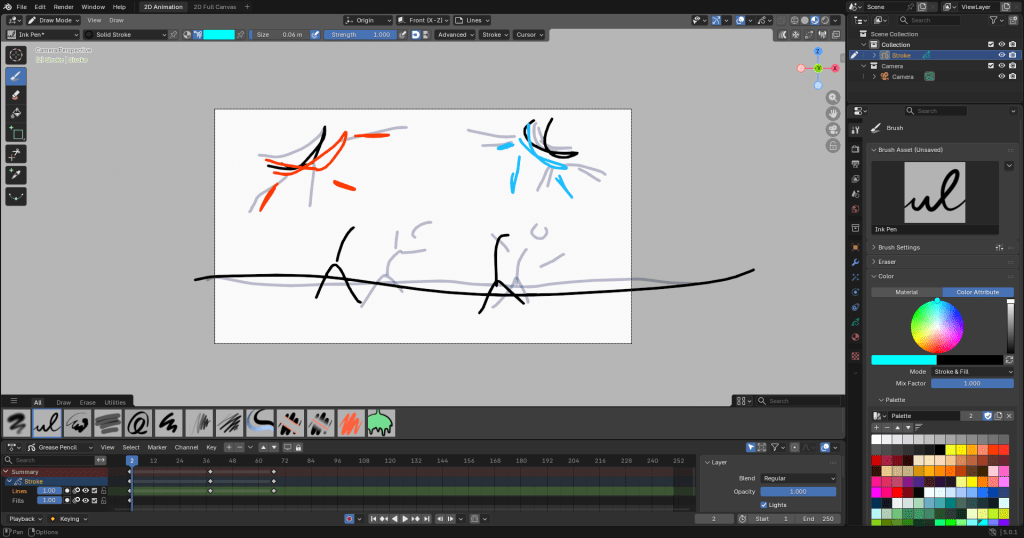Open the Blend mode dropdown set to Regular

[x=798, y=478]
